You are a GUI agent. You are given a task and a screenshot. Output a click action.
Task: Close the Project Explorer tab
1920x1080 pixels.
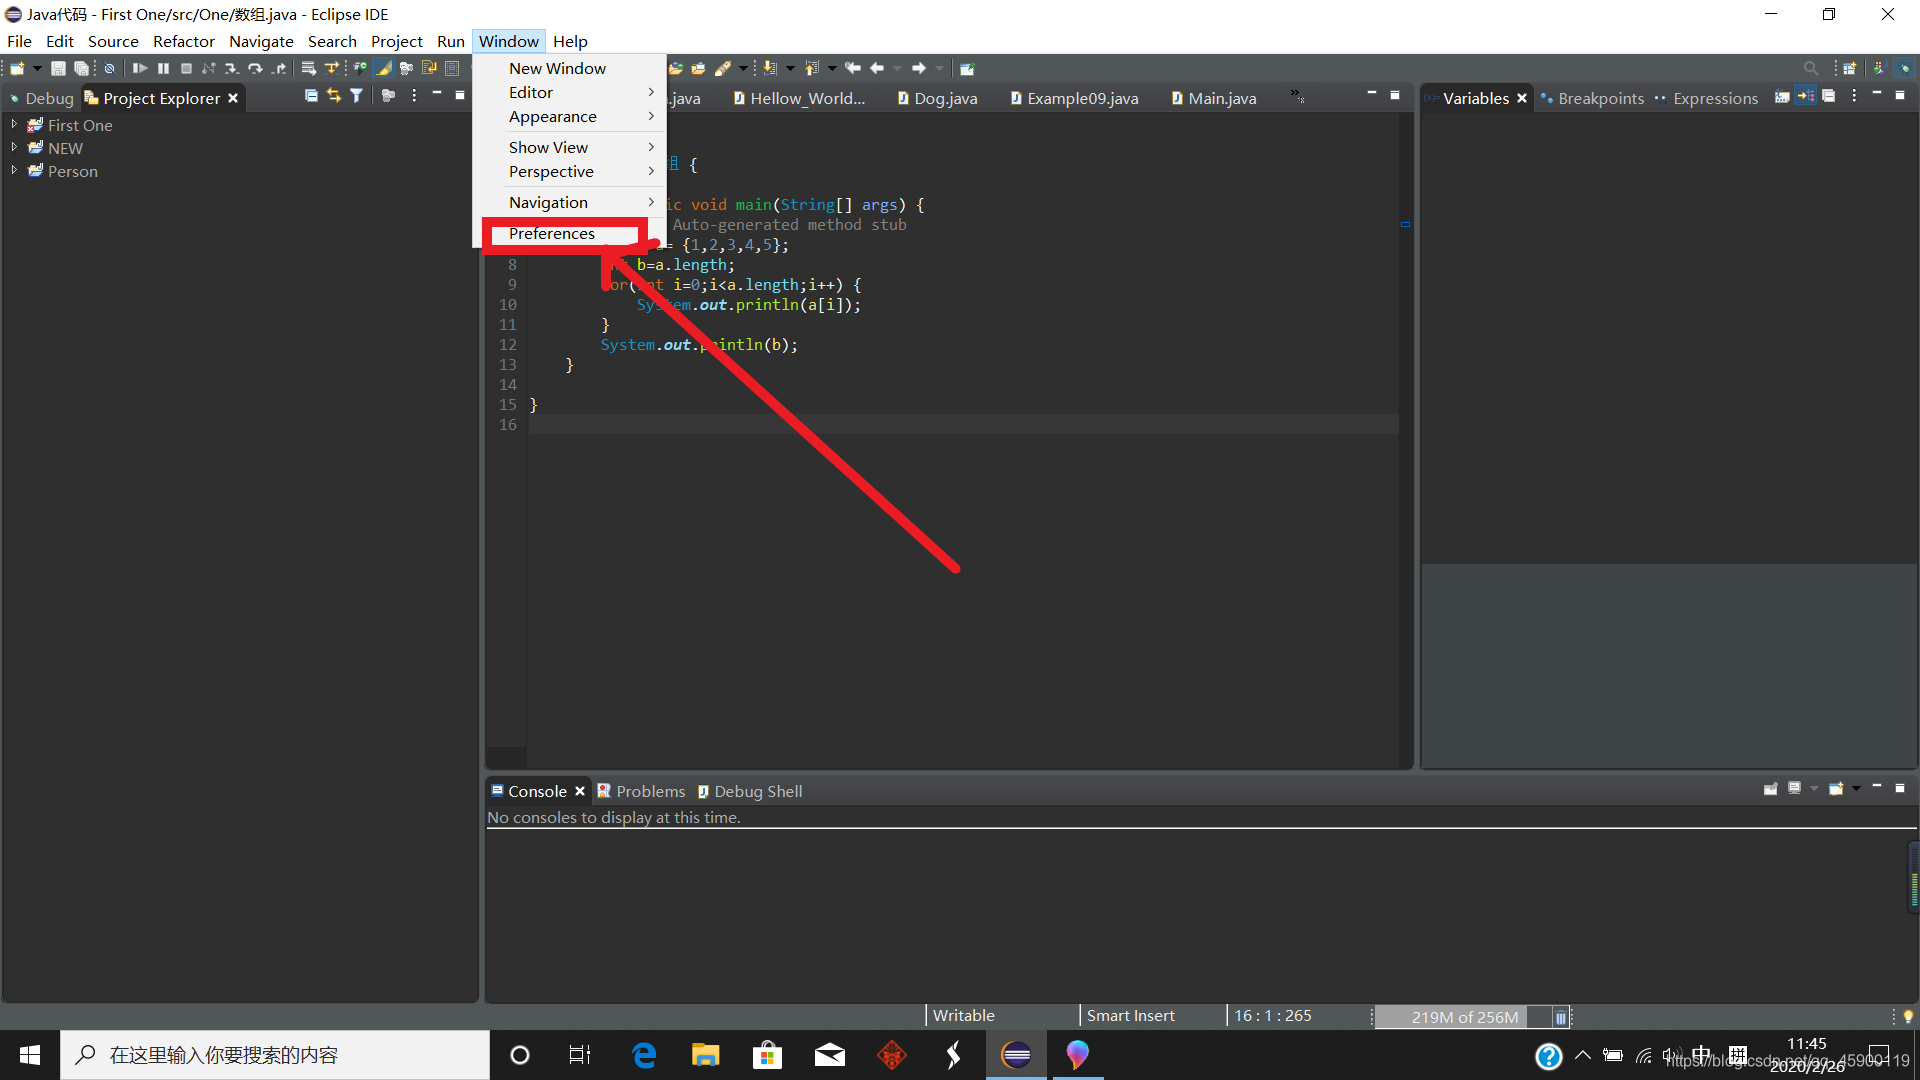[x=233, y=98]
